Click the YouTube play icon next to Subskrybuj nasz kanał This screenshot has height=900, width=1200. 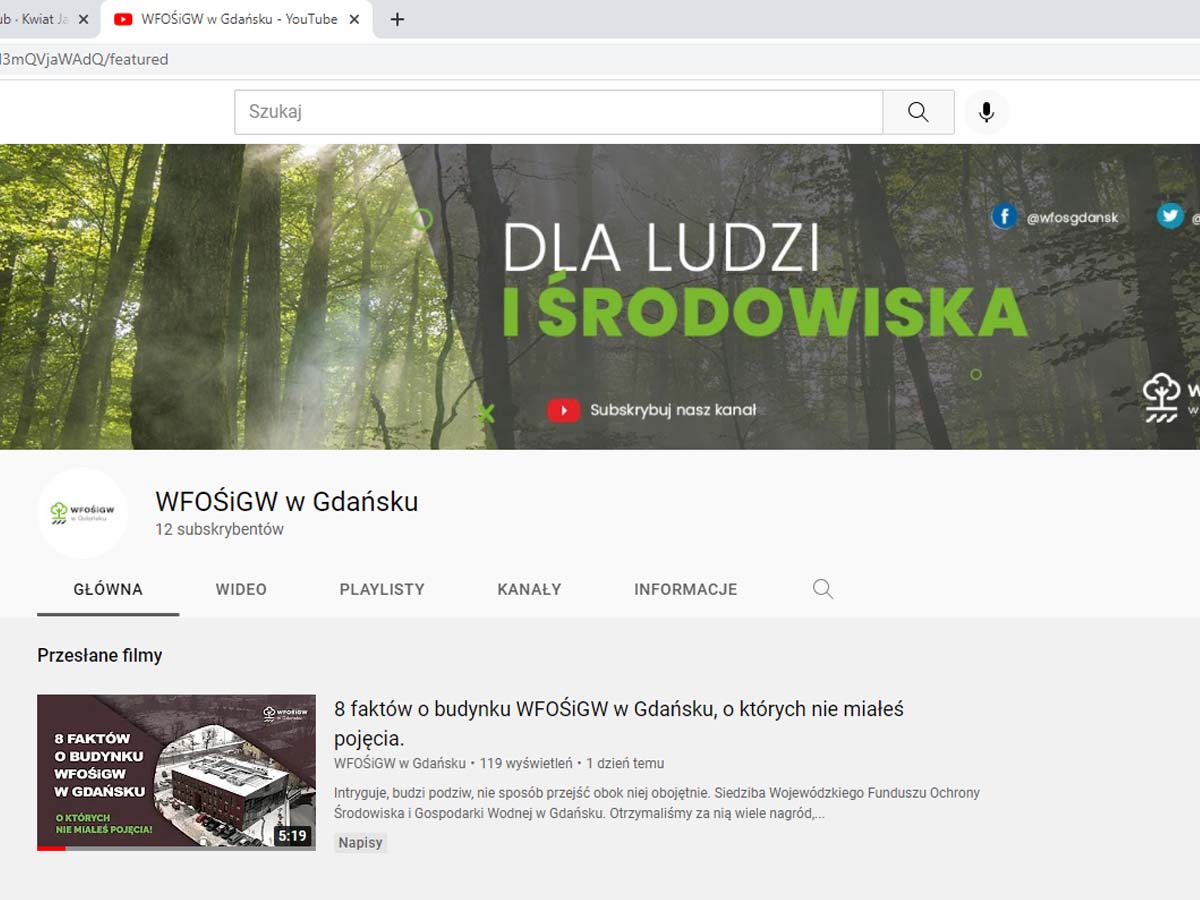point(564,410)
